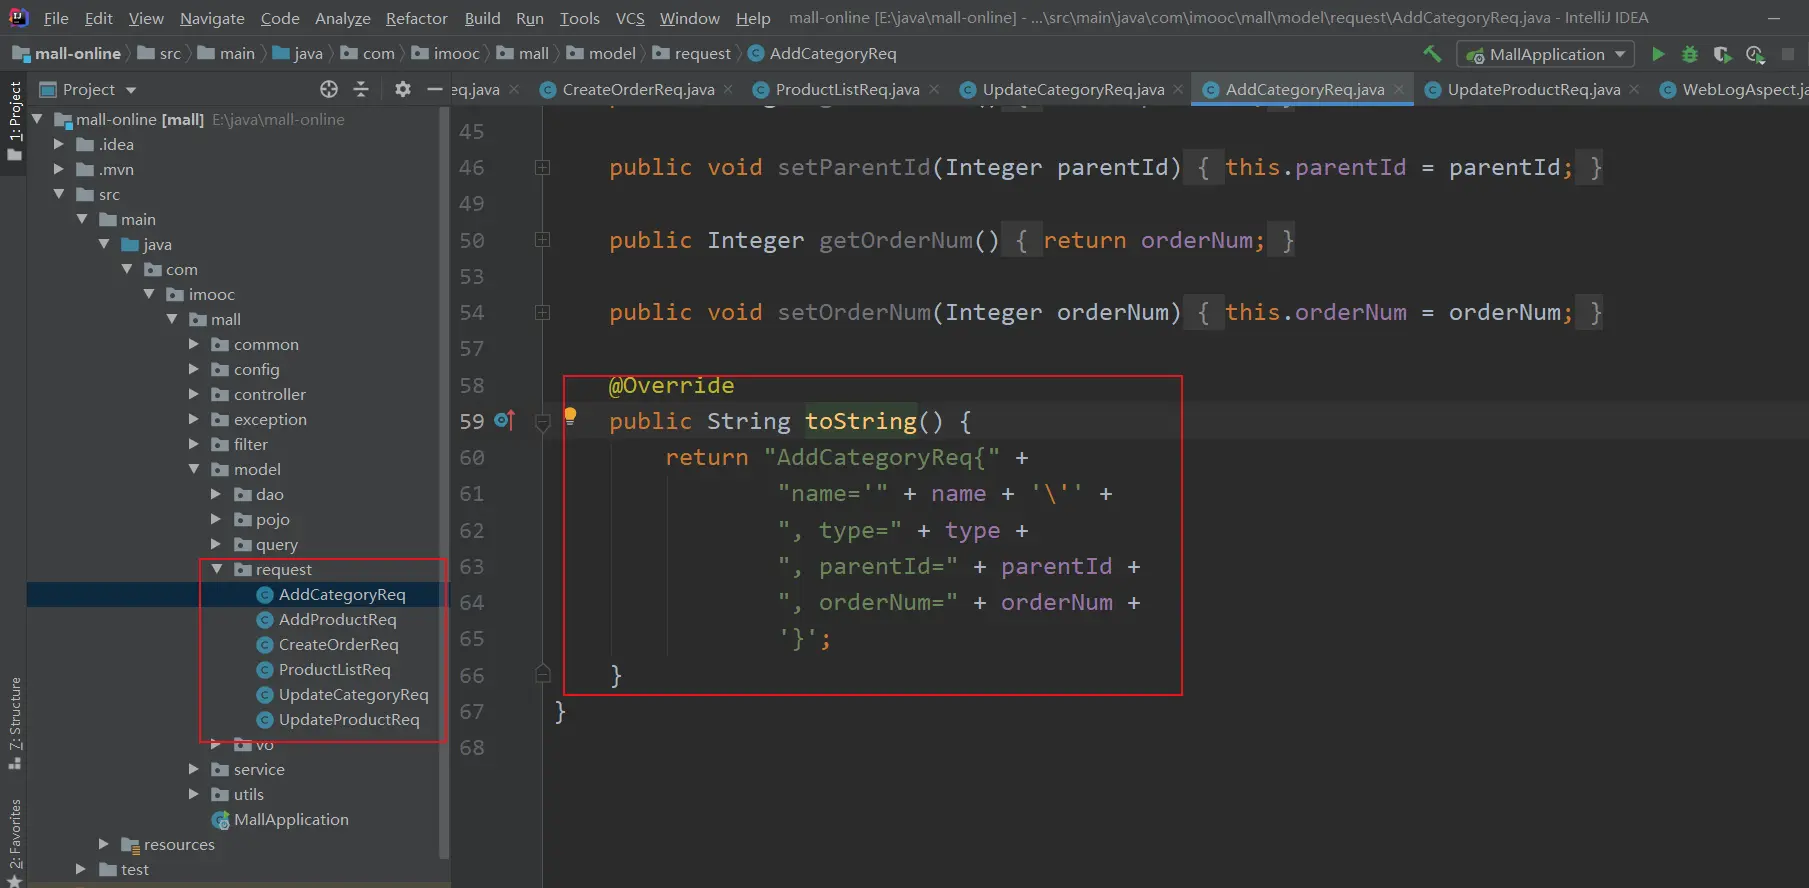Expand the controller folder in the tree
Image resolution: width=1809 pixels, height=888 pixels.
pos(194,394)
